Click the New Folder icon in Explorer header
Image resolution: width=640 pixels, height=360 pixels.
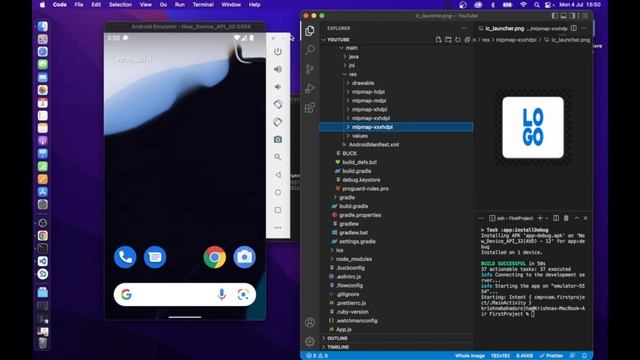tap(448, 40)
